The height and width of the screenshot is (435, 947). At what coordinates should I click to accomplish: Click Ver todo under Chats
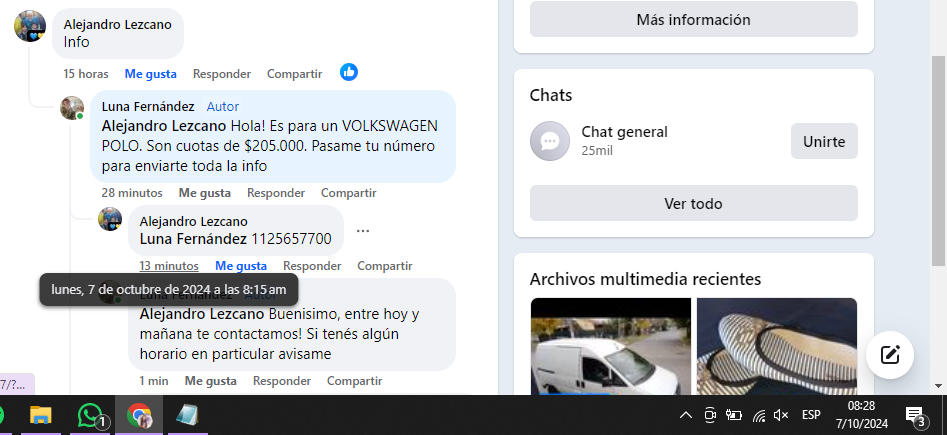(x=693, y=204)
